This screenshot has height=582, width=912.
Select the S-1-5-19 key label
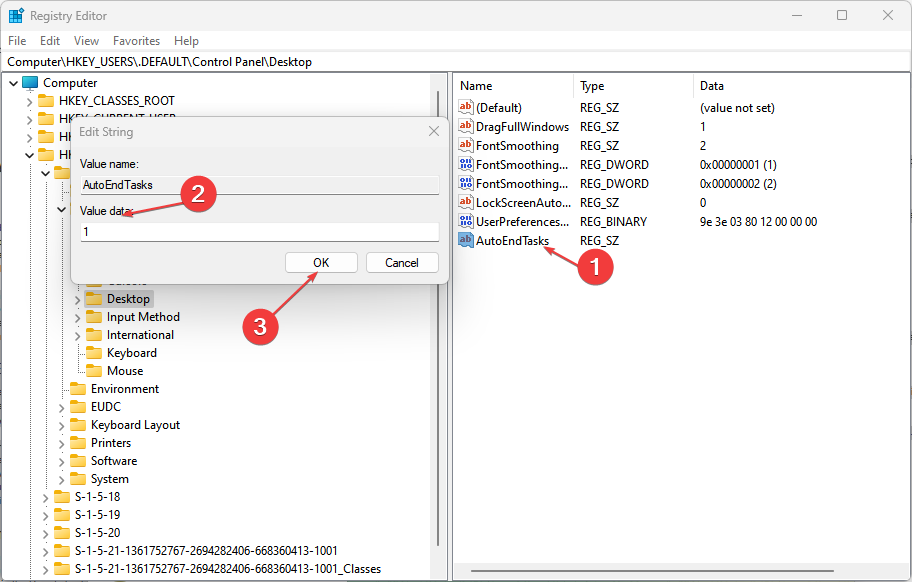98,515
